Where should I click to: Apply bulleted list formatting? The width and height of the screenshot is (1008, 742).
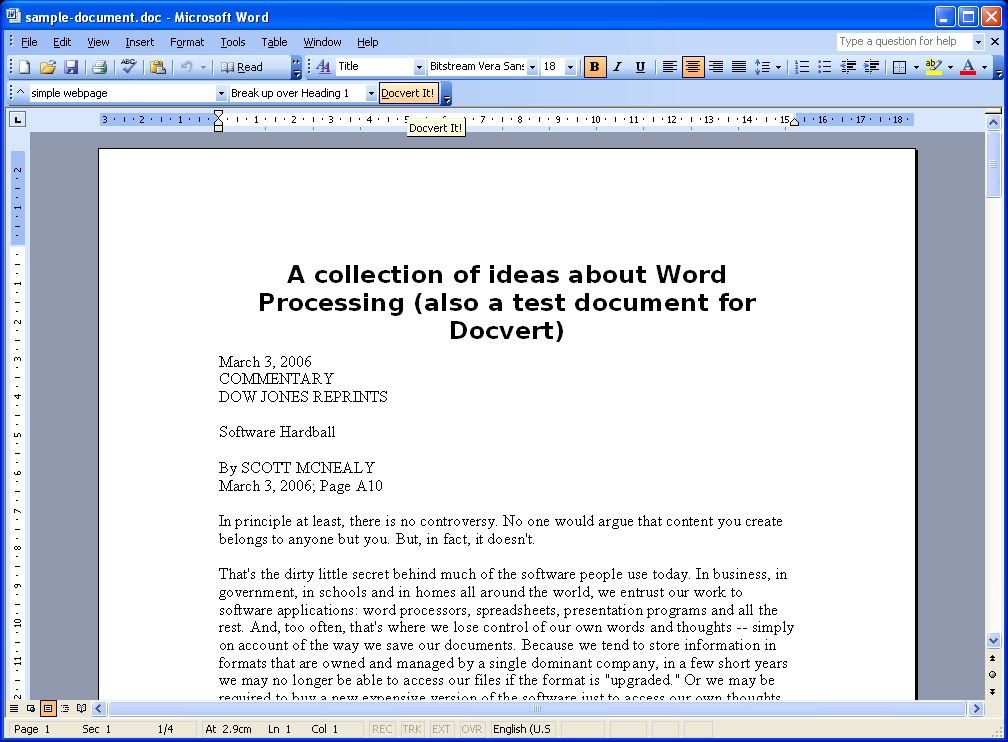(825, 67)
